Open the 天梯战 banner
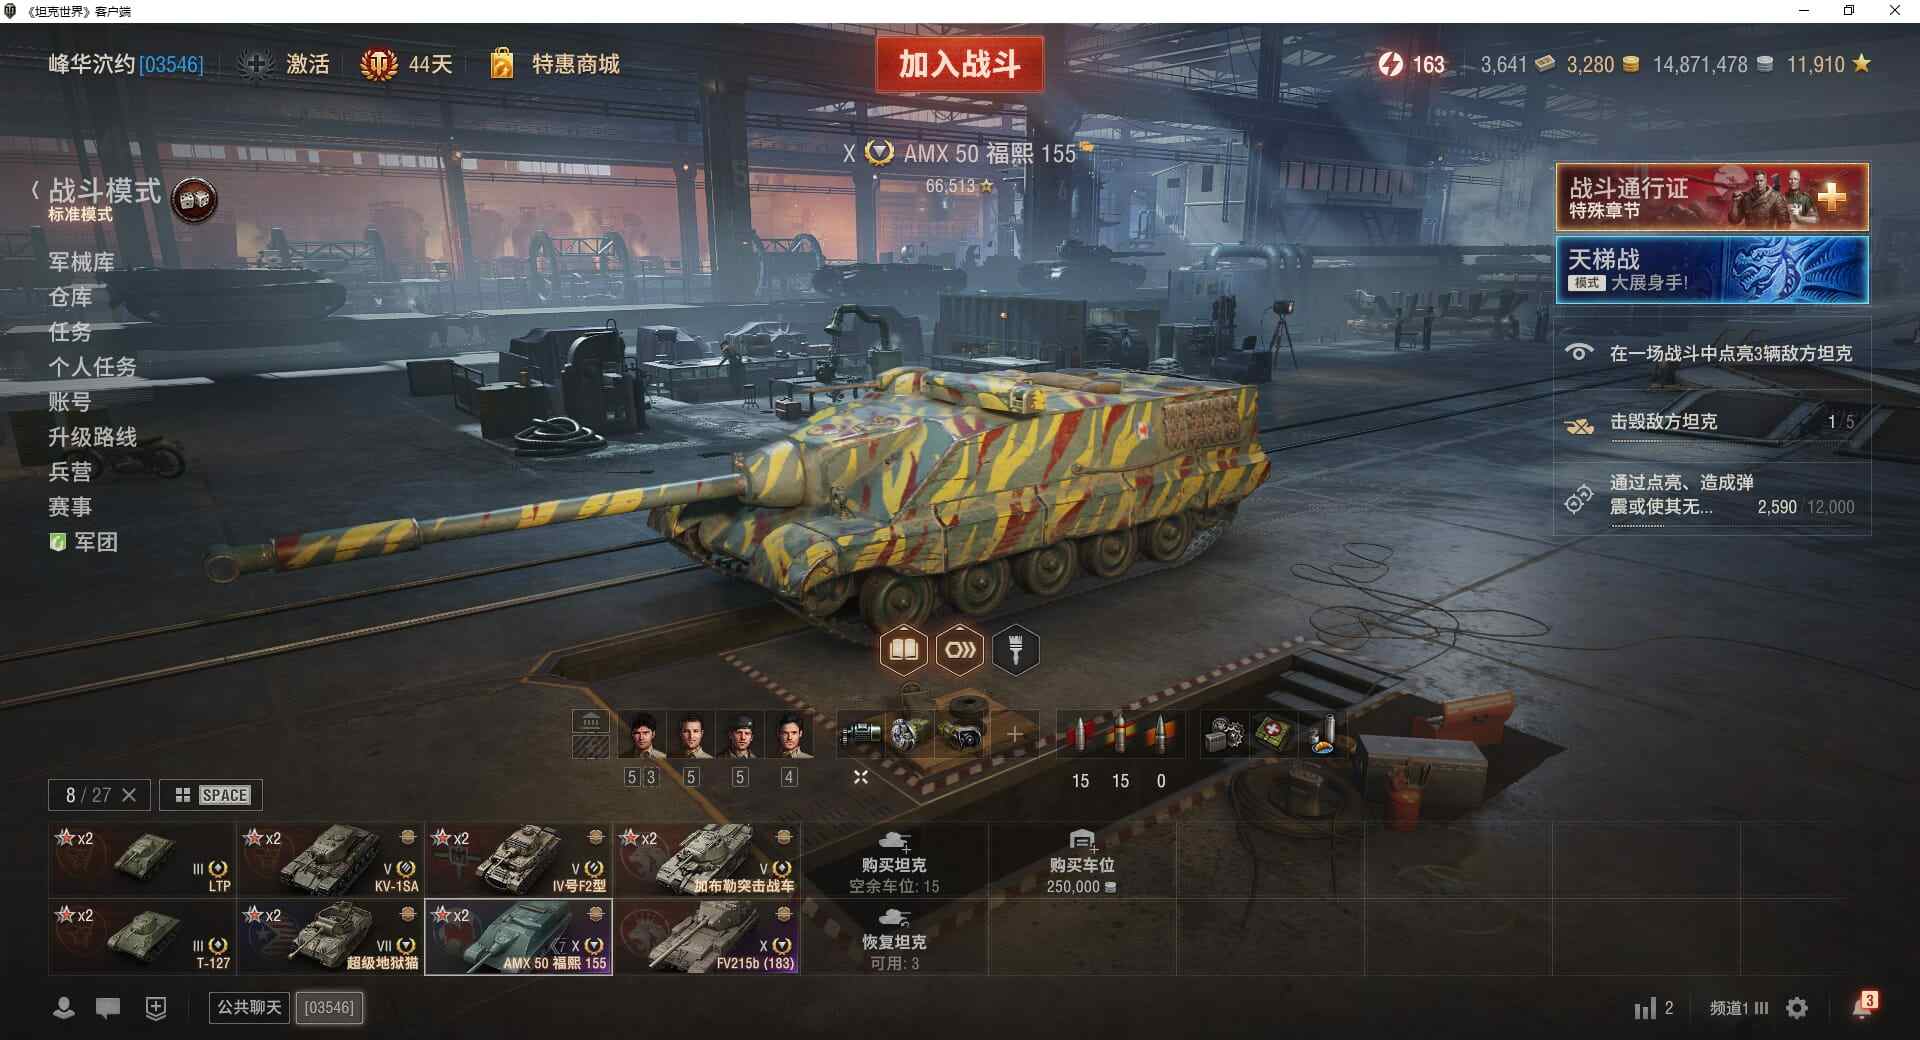The height and width of the screenshot is (1040, 1920). tap(1712, 270)
